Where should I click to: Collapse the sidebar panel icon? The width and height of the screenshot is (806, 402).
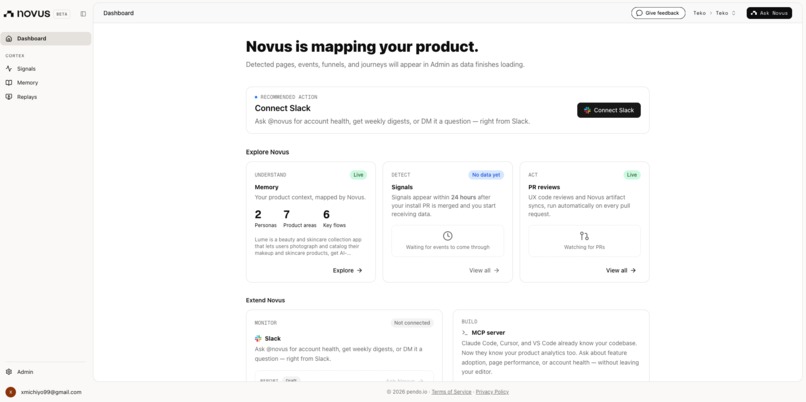83,14
